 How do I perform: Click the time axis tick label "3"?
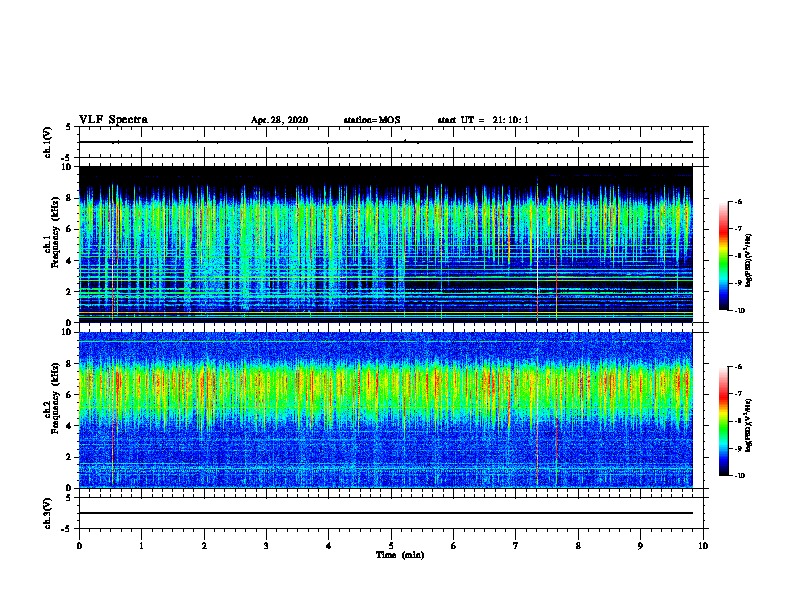click(266, 546)
